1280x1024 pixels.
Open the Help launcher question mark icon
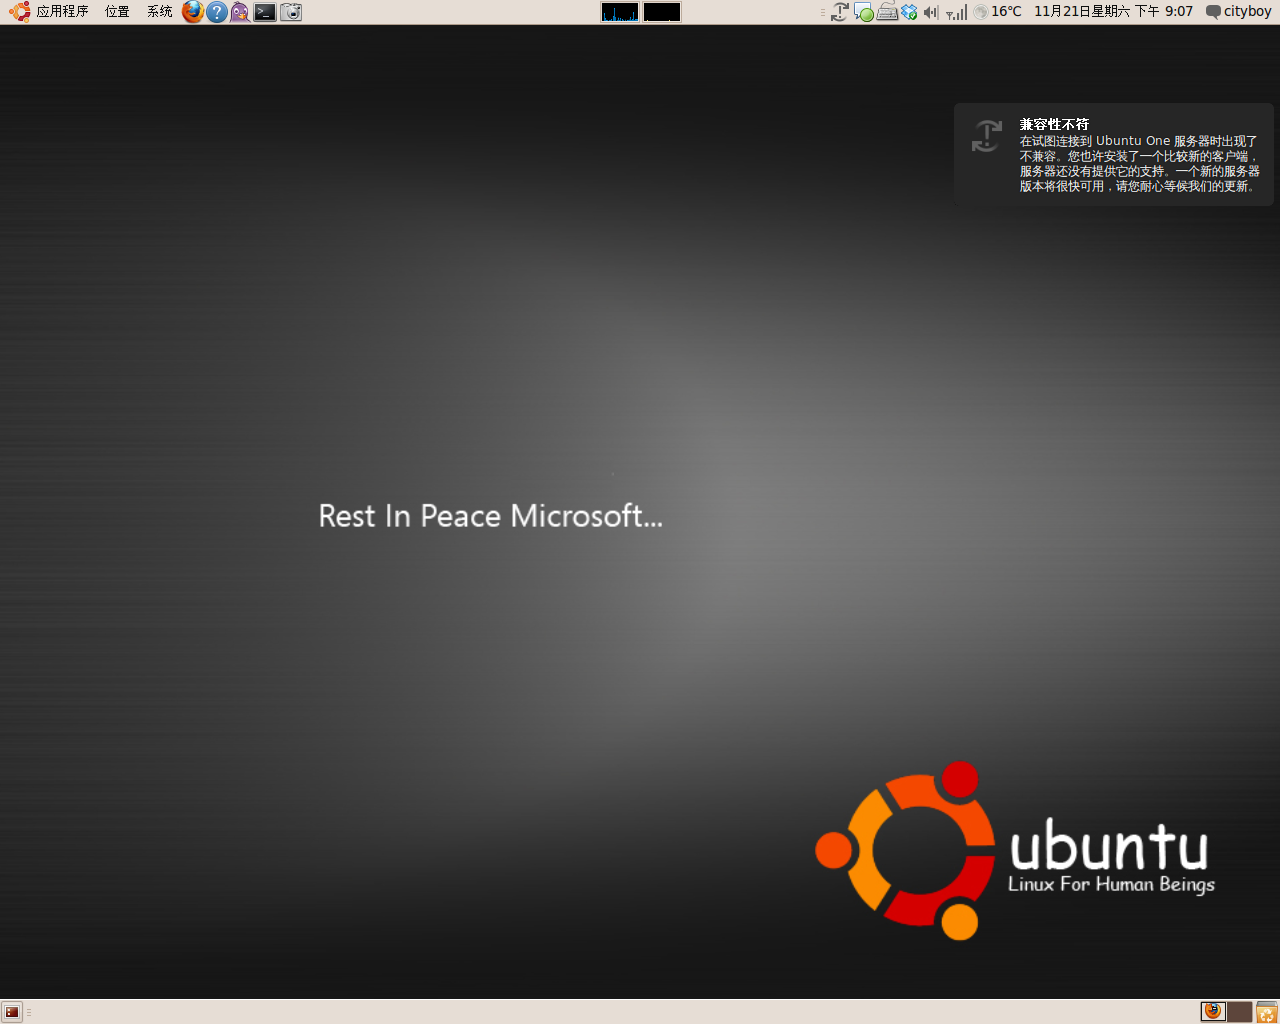pos(217,12)
